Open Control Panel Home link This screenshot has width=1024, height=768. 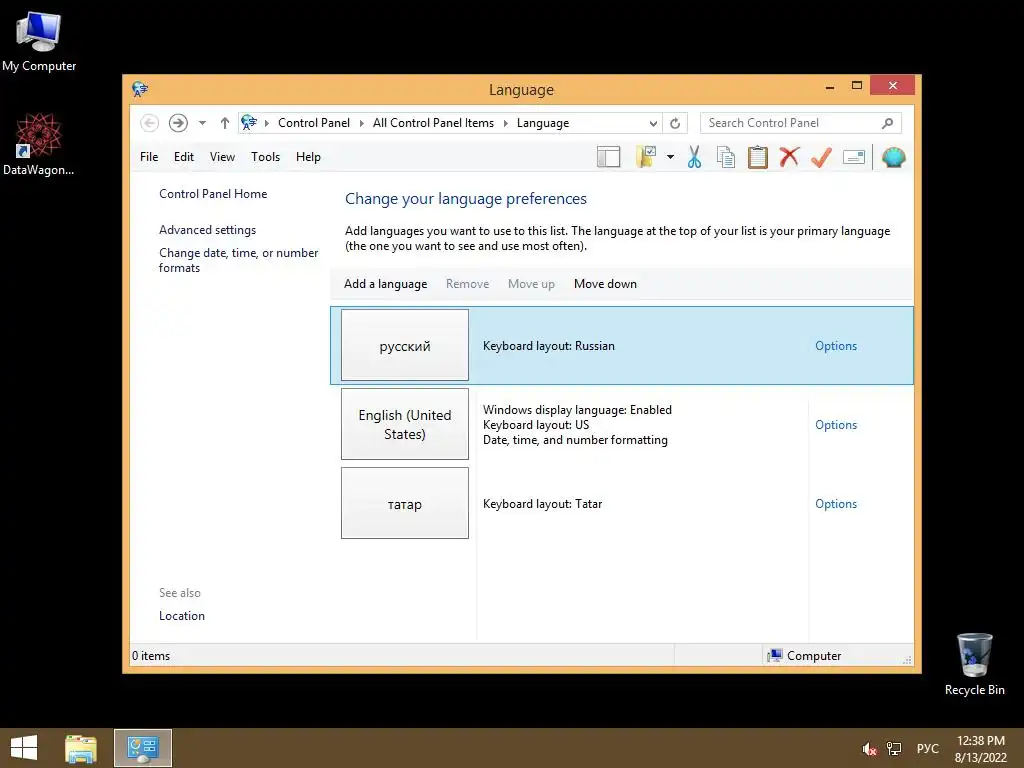pos(213,194)
